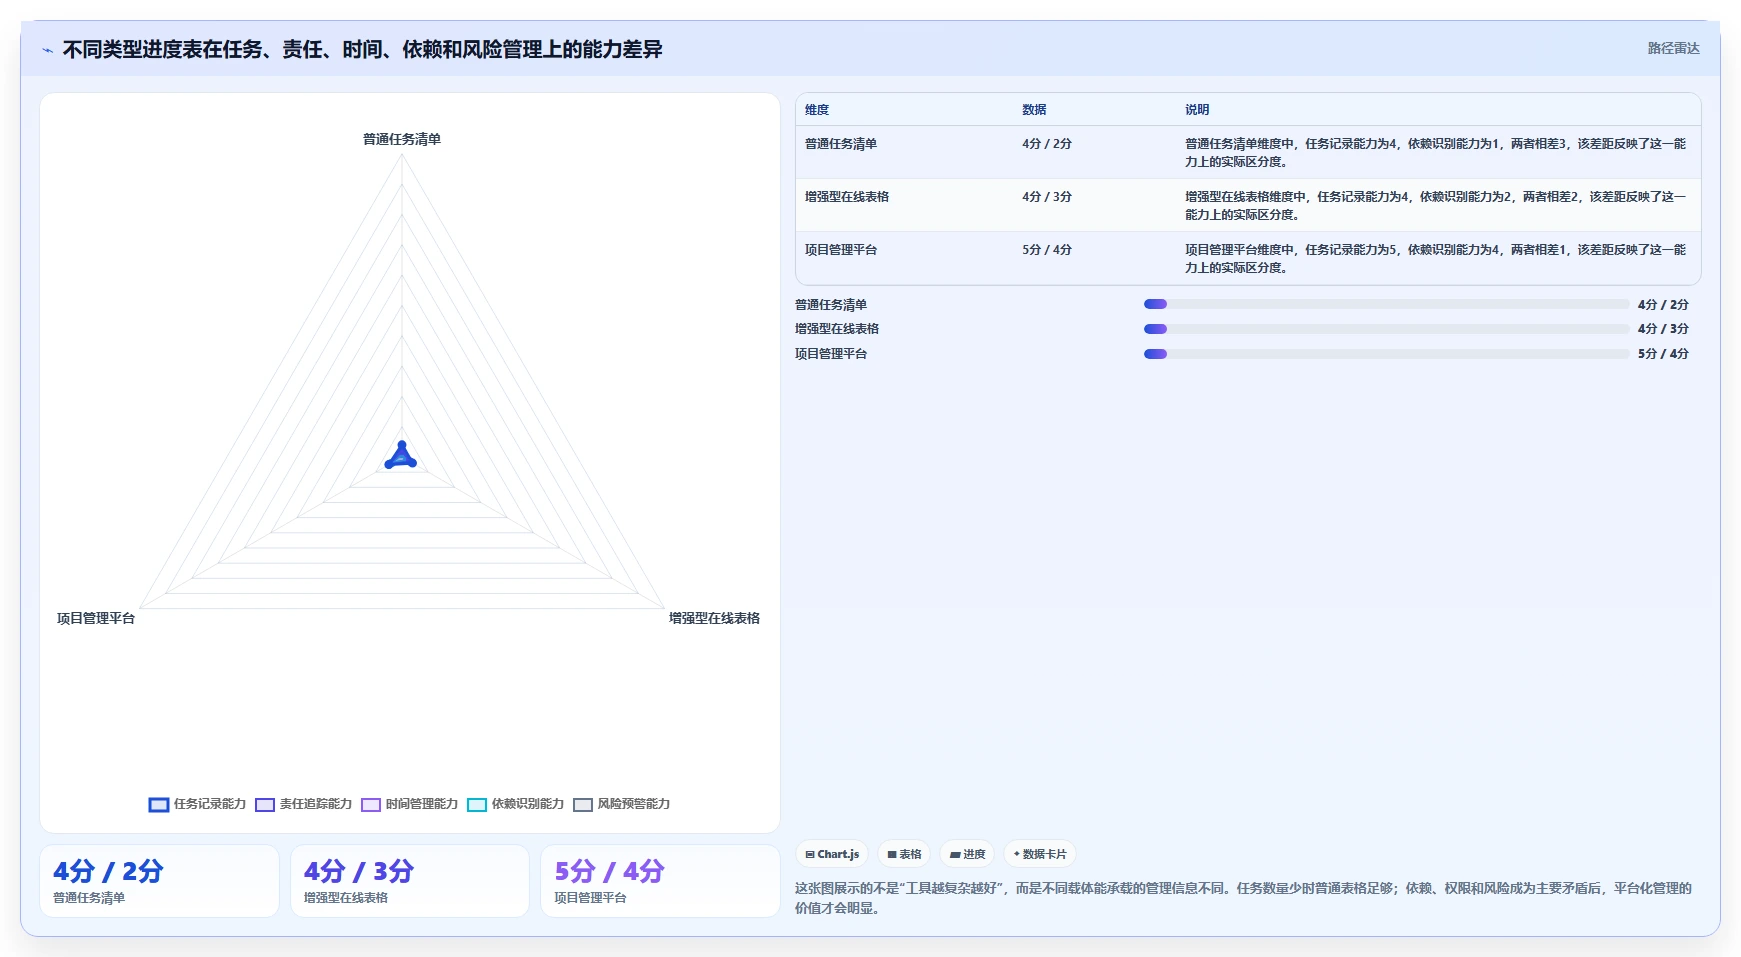Screen dimensions: 1741x957
Task: Open the 5分 / 4分 项目管理平台 stat card
Action: [660, 881]
